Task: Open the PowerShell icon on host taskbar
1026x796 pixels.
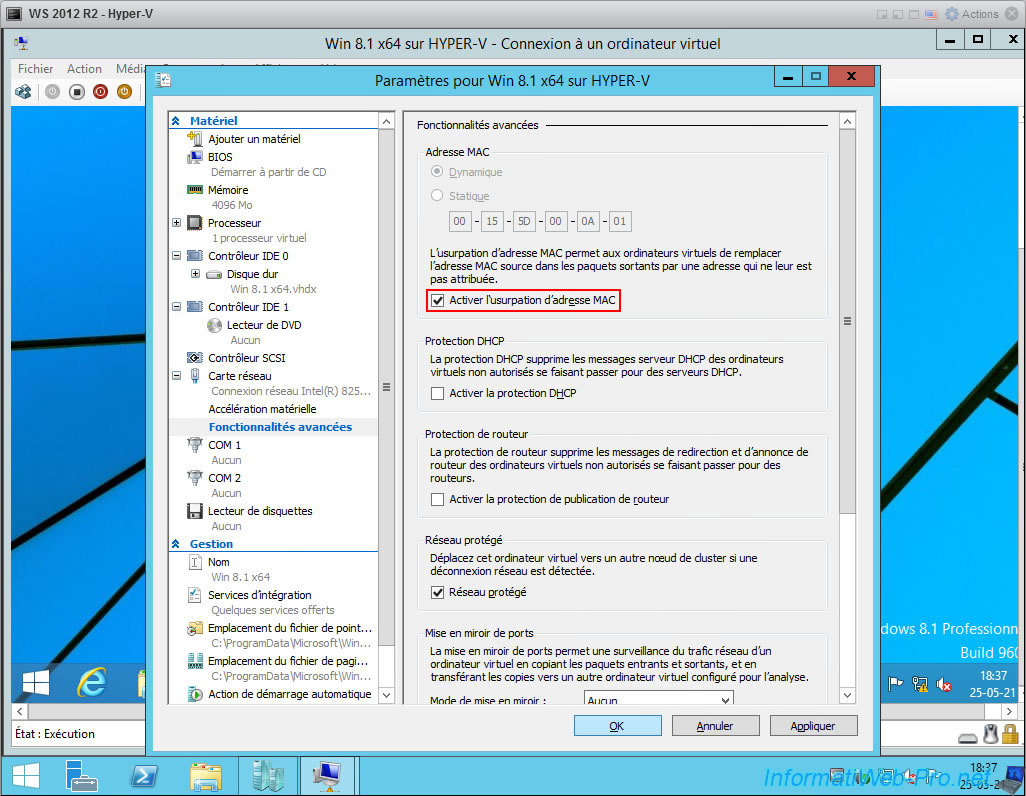Action: (144, 776)
